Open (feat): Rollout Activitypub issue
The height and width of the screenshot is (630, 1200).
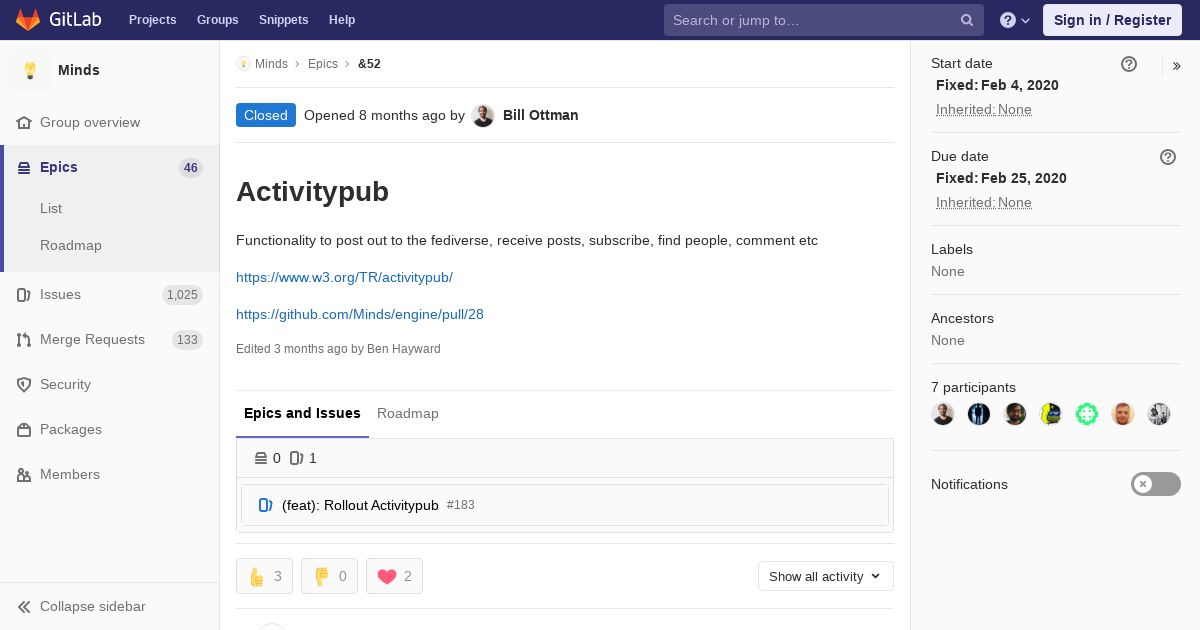[x=360, y=505]
